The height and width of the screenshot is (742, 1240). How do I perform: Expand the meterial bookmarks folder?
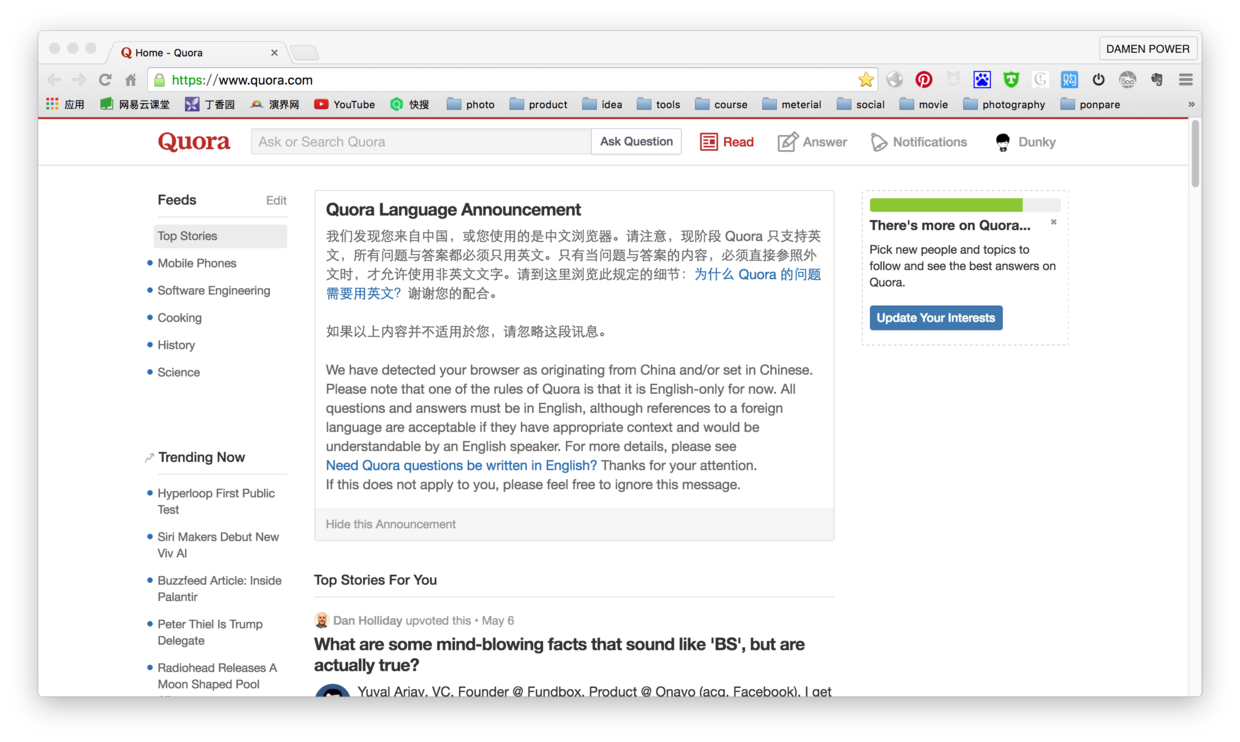pos(792,104)
